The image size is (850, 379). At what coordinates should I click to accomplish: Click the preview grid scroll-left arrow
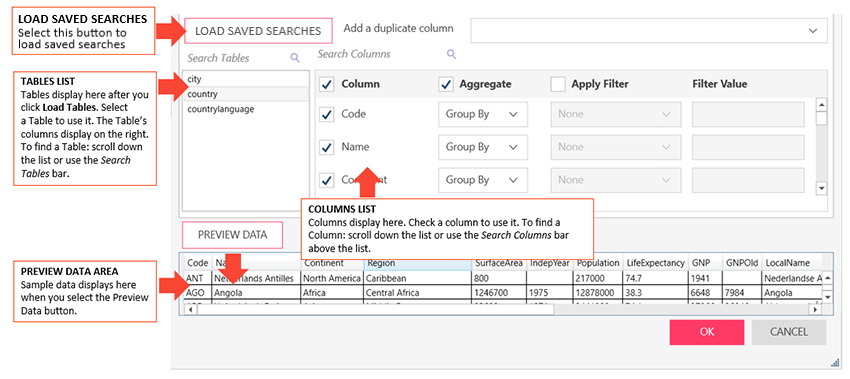coord(191,310)
